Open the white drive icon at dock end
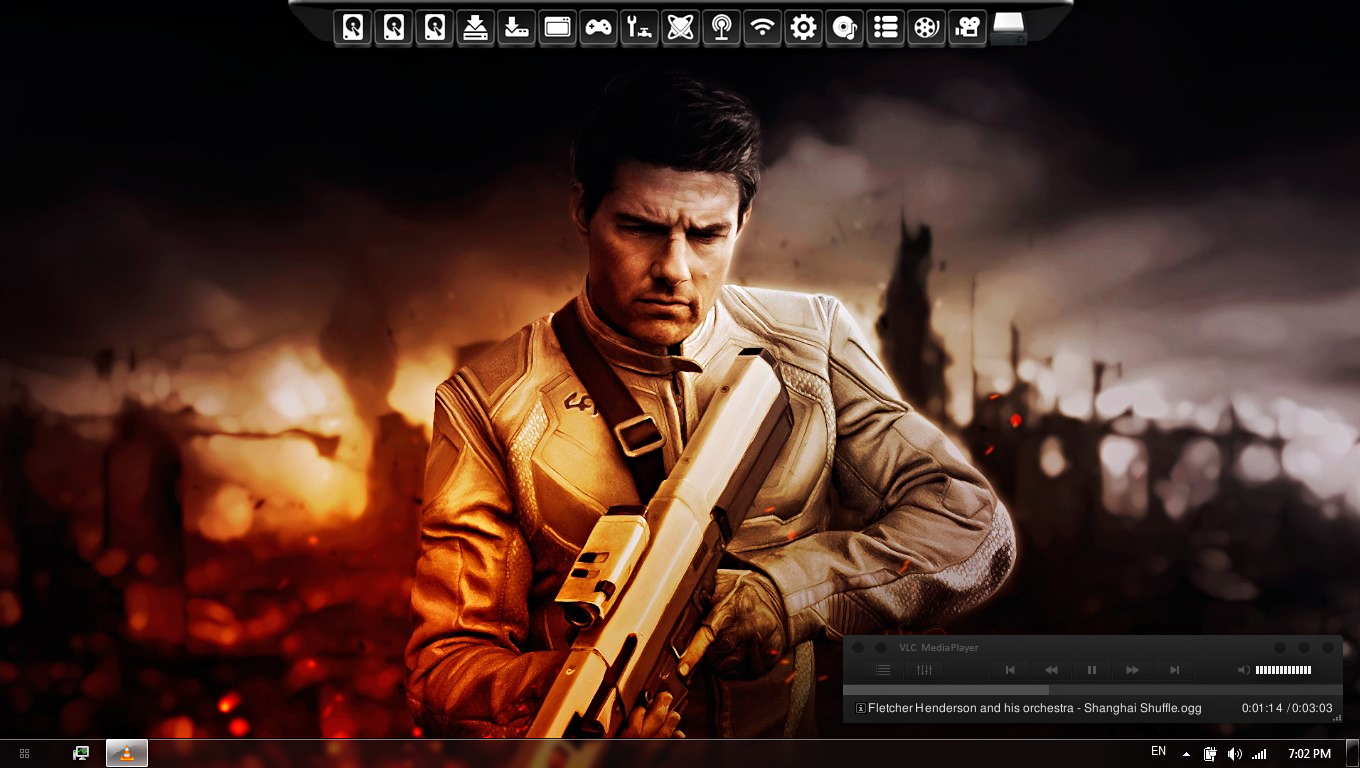Screen dimensions: 1360x768 [x=1009, y=28]
